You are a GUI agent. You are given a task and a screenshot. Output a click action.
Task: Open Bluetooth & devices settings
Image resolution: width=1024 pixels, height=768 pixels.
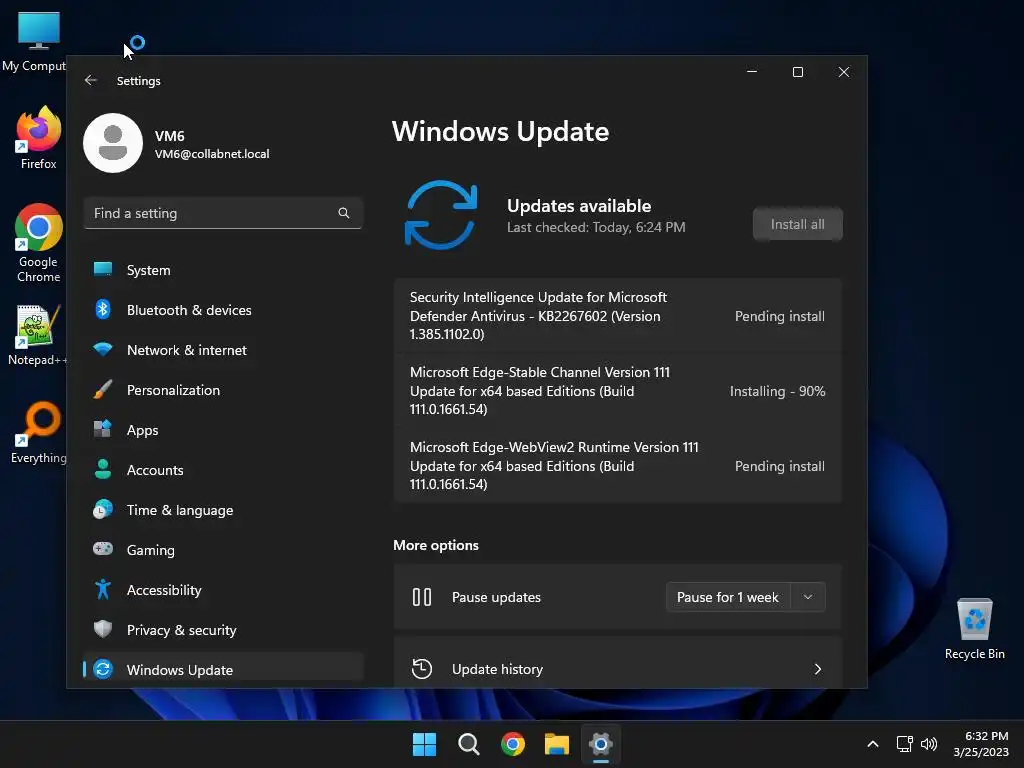pyautogui.click(x=223, y=310)
